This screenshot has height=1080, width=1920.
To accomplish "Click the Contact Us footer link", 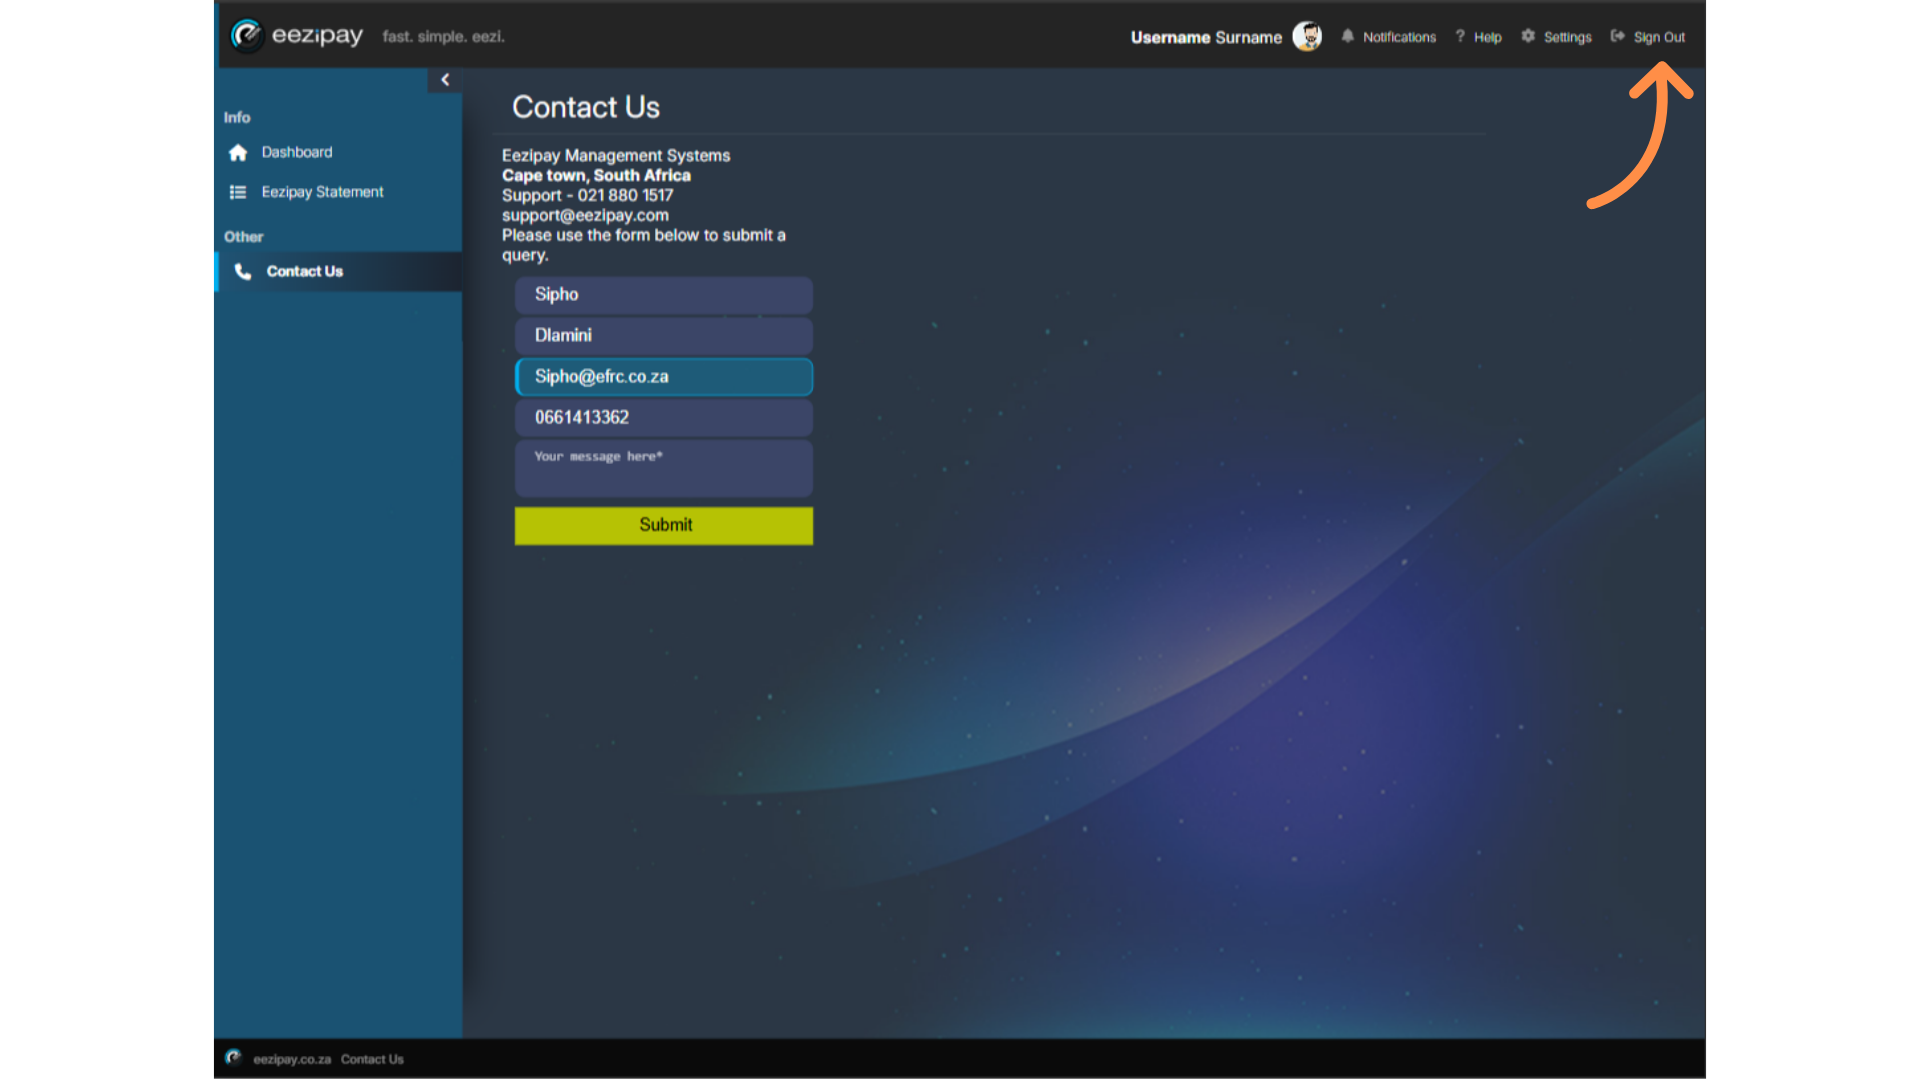I will pyautogui.click(x=372, y=1059).
